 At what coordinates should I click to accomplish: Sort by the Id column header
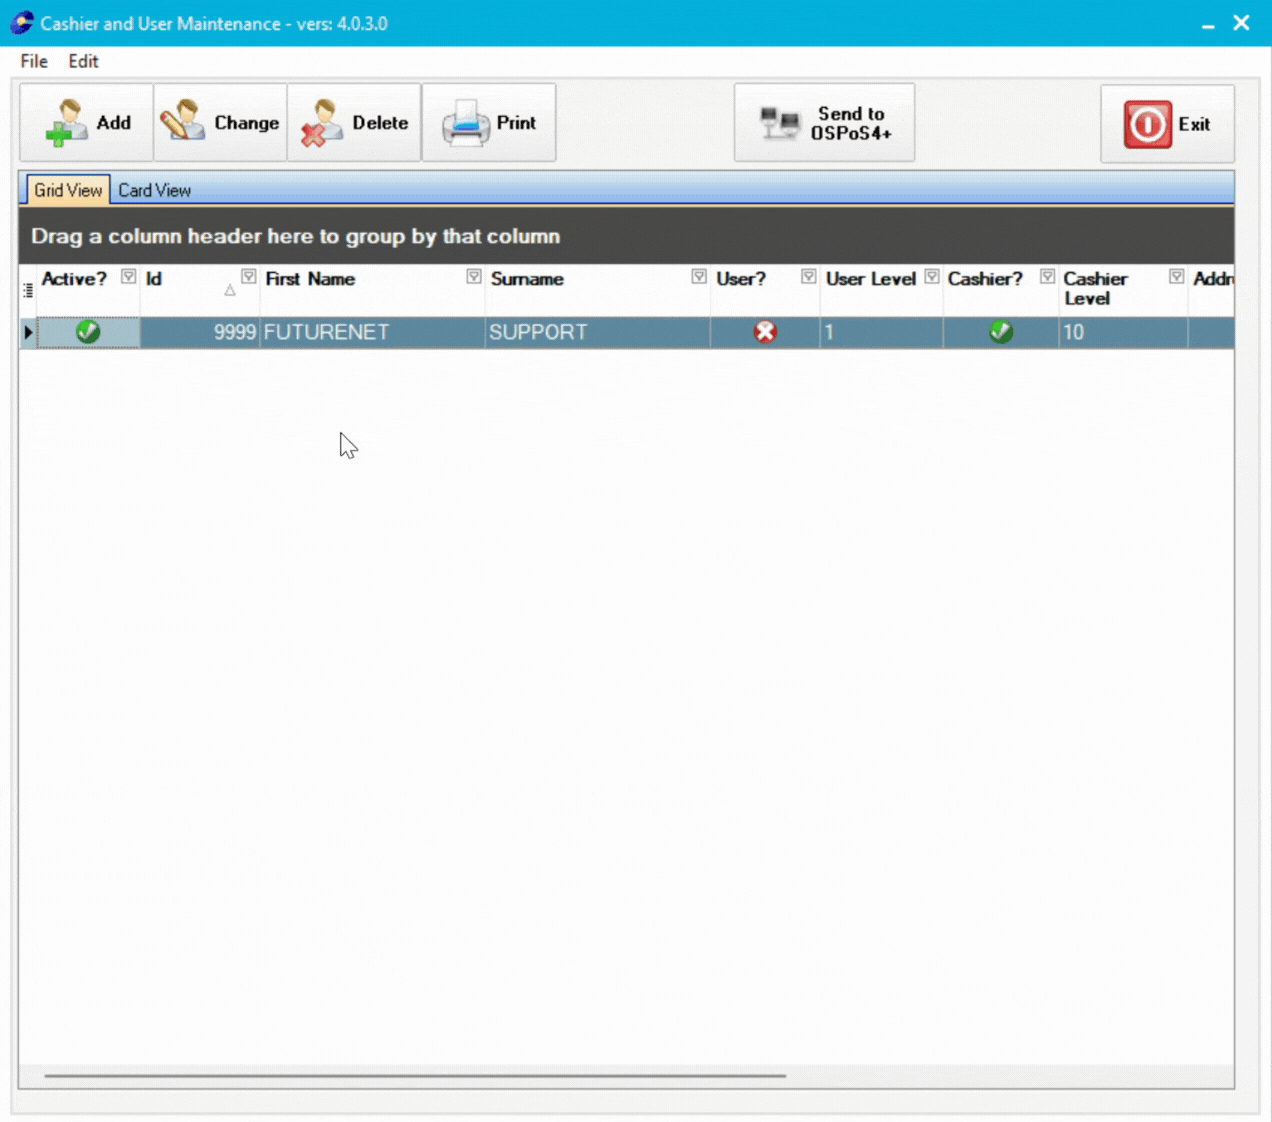pos(185,280)
